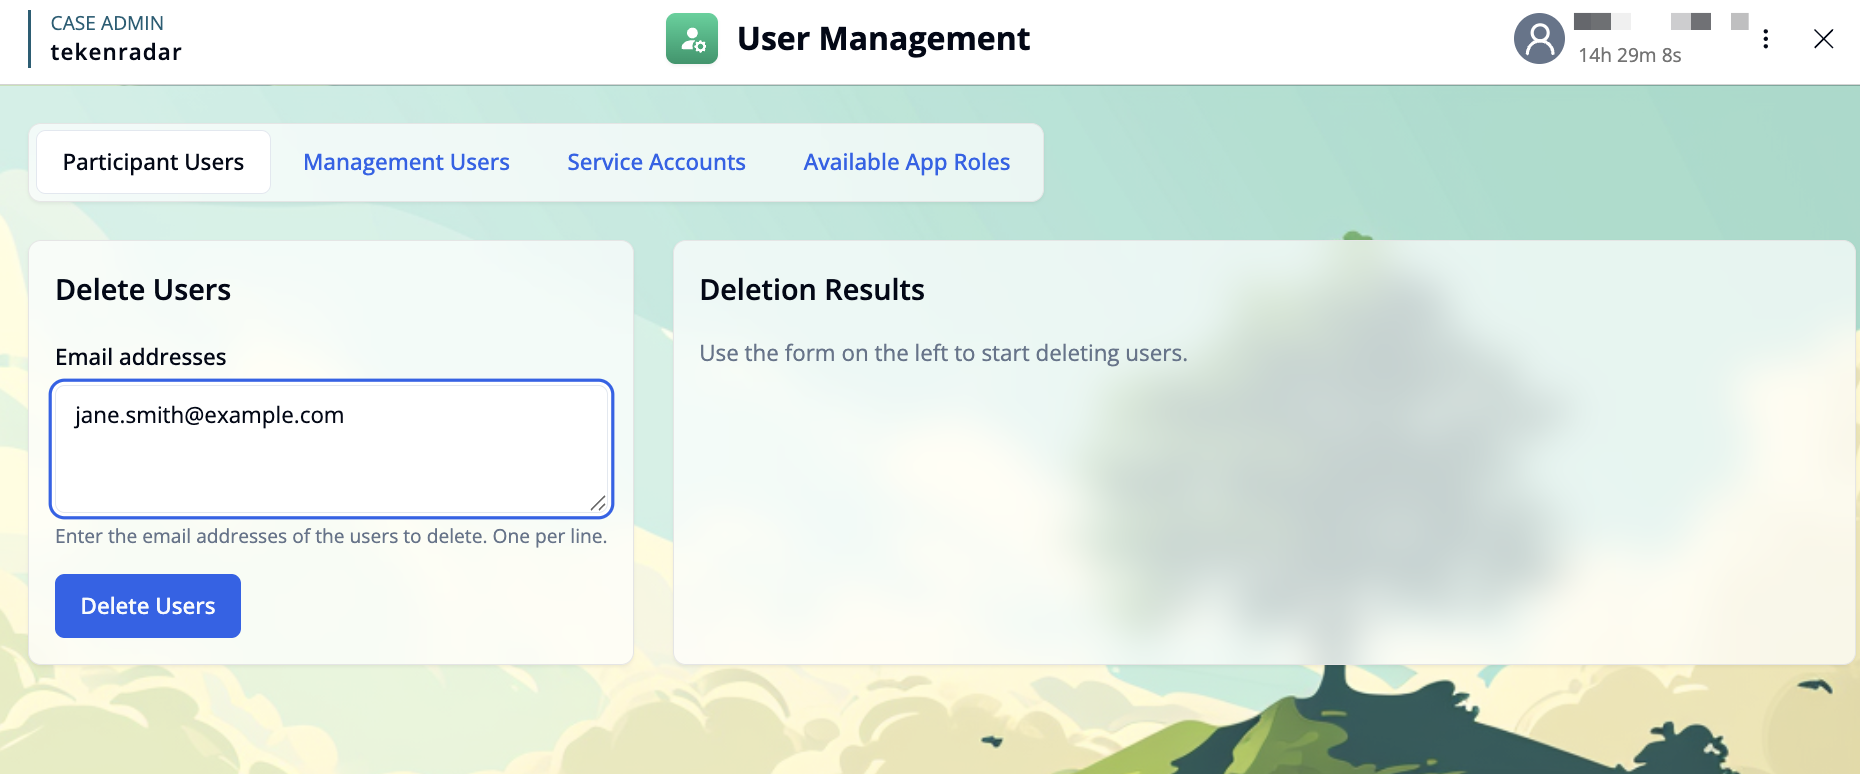Switch to the Management Users tab
The height and width of the screenshot is (774, 1860).
[x=406, y=162]
